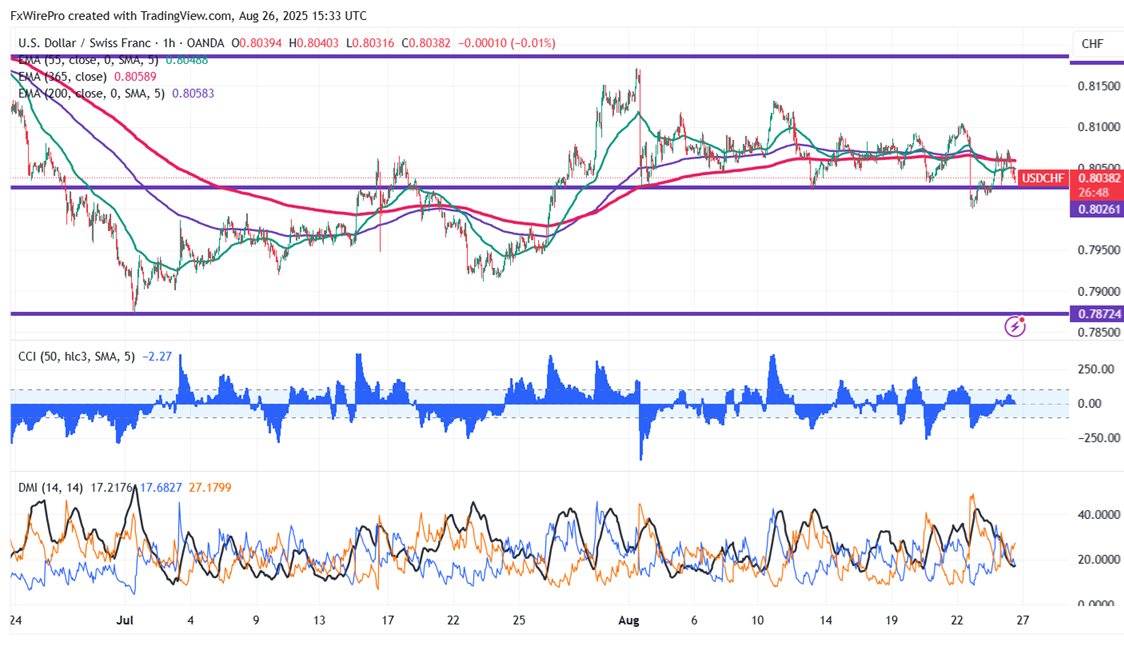Click the DMI value 17.2176

tap(113, 487)
